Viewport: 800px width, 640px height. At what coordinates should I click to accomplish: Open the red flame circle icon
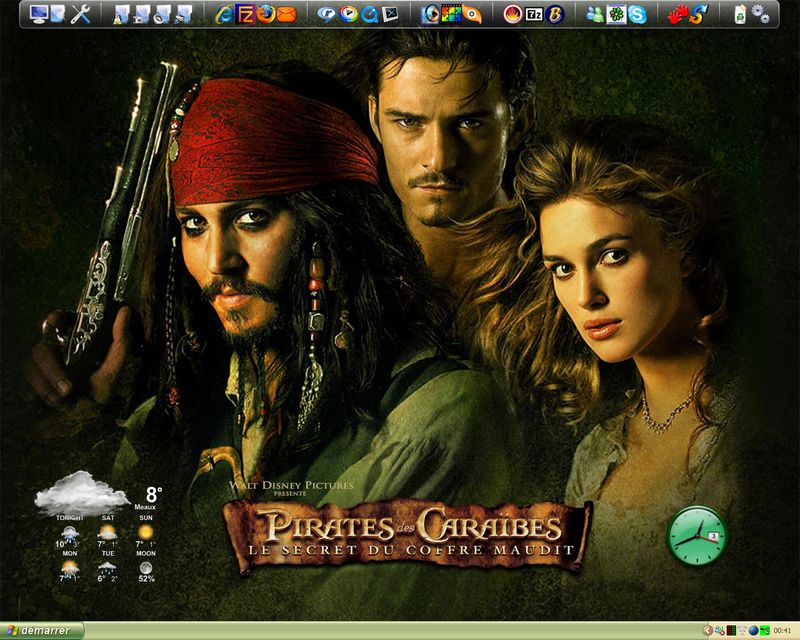(512, 14)
